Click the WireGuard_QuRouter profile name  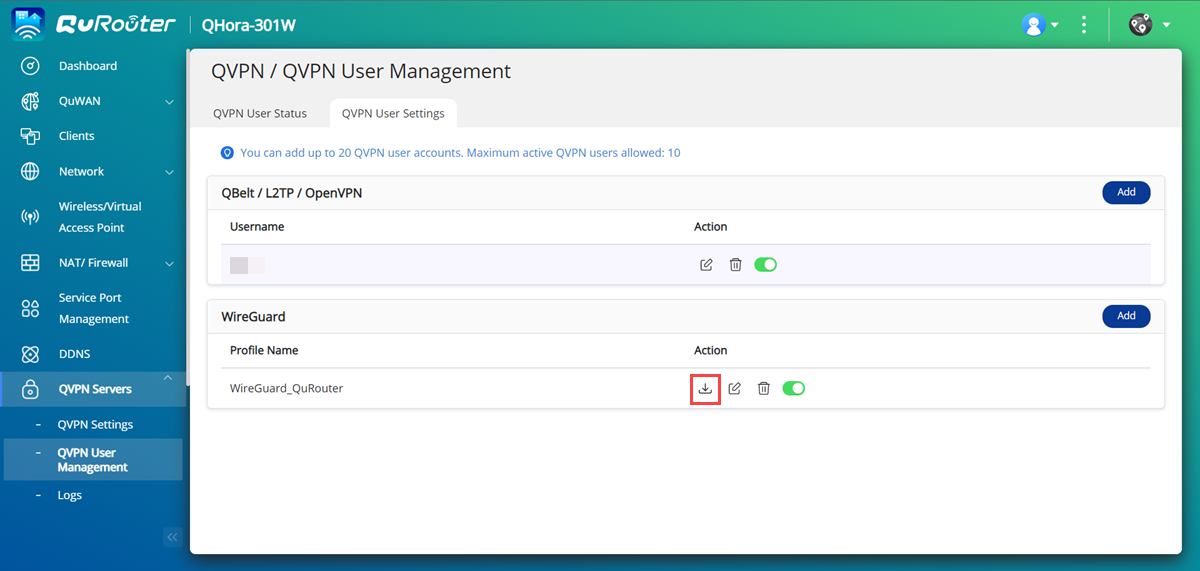point(286,388)
